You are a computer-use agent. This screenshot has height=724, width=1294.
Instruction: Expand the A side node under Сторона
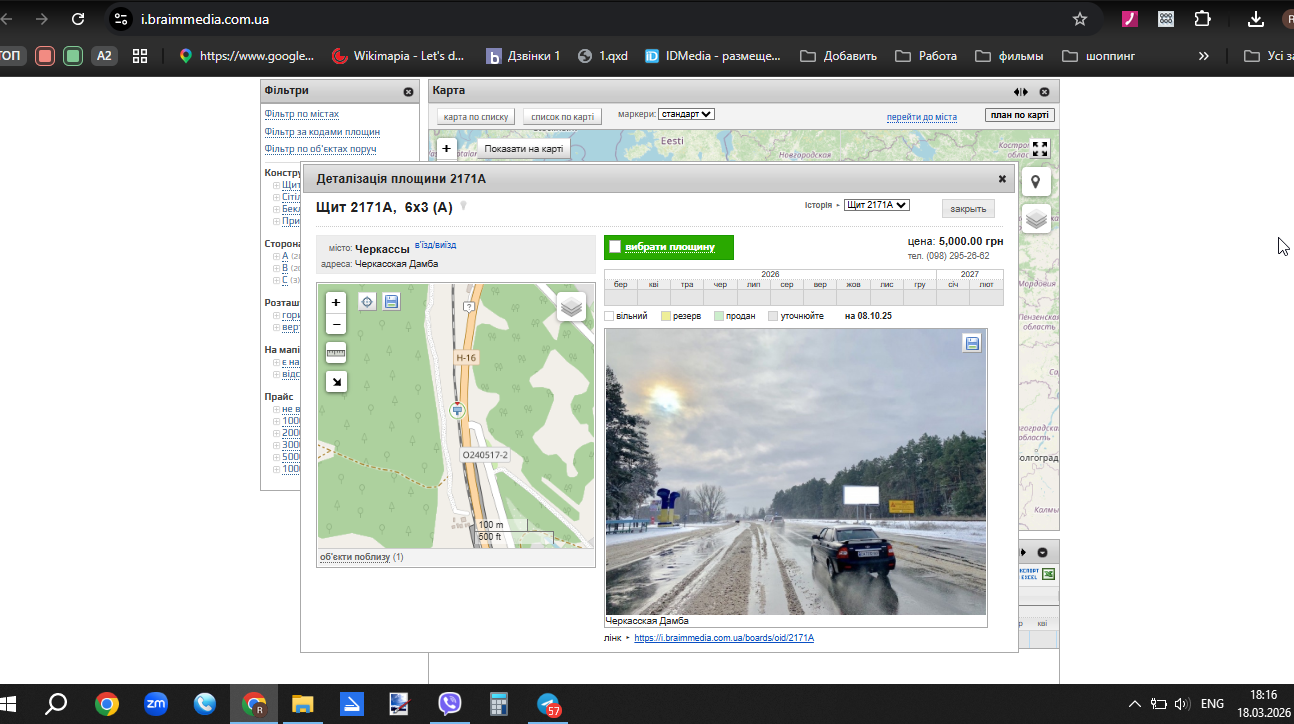277,256
